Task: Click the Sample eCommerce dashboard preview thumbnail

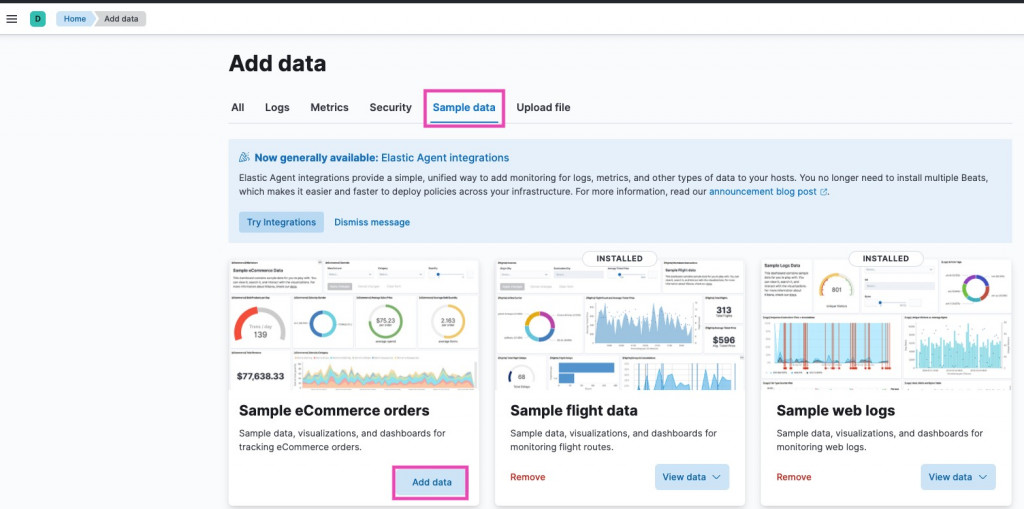Action: click(x=354, y=325)
